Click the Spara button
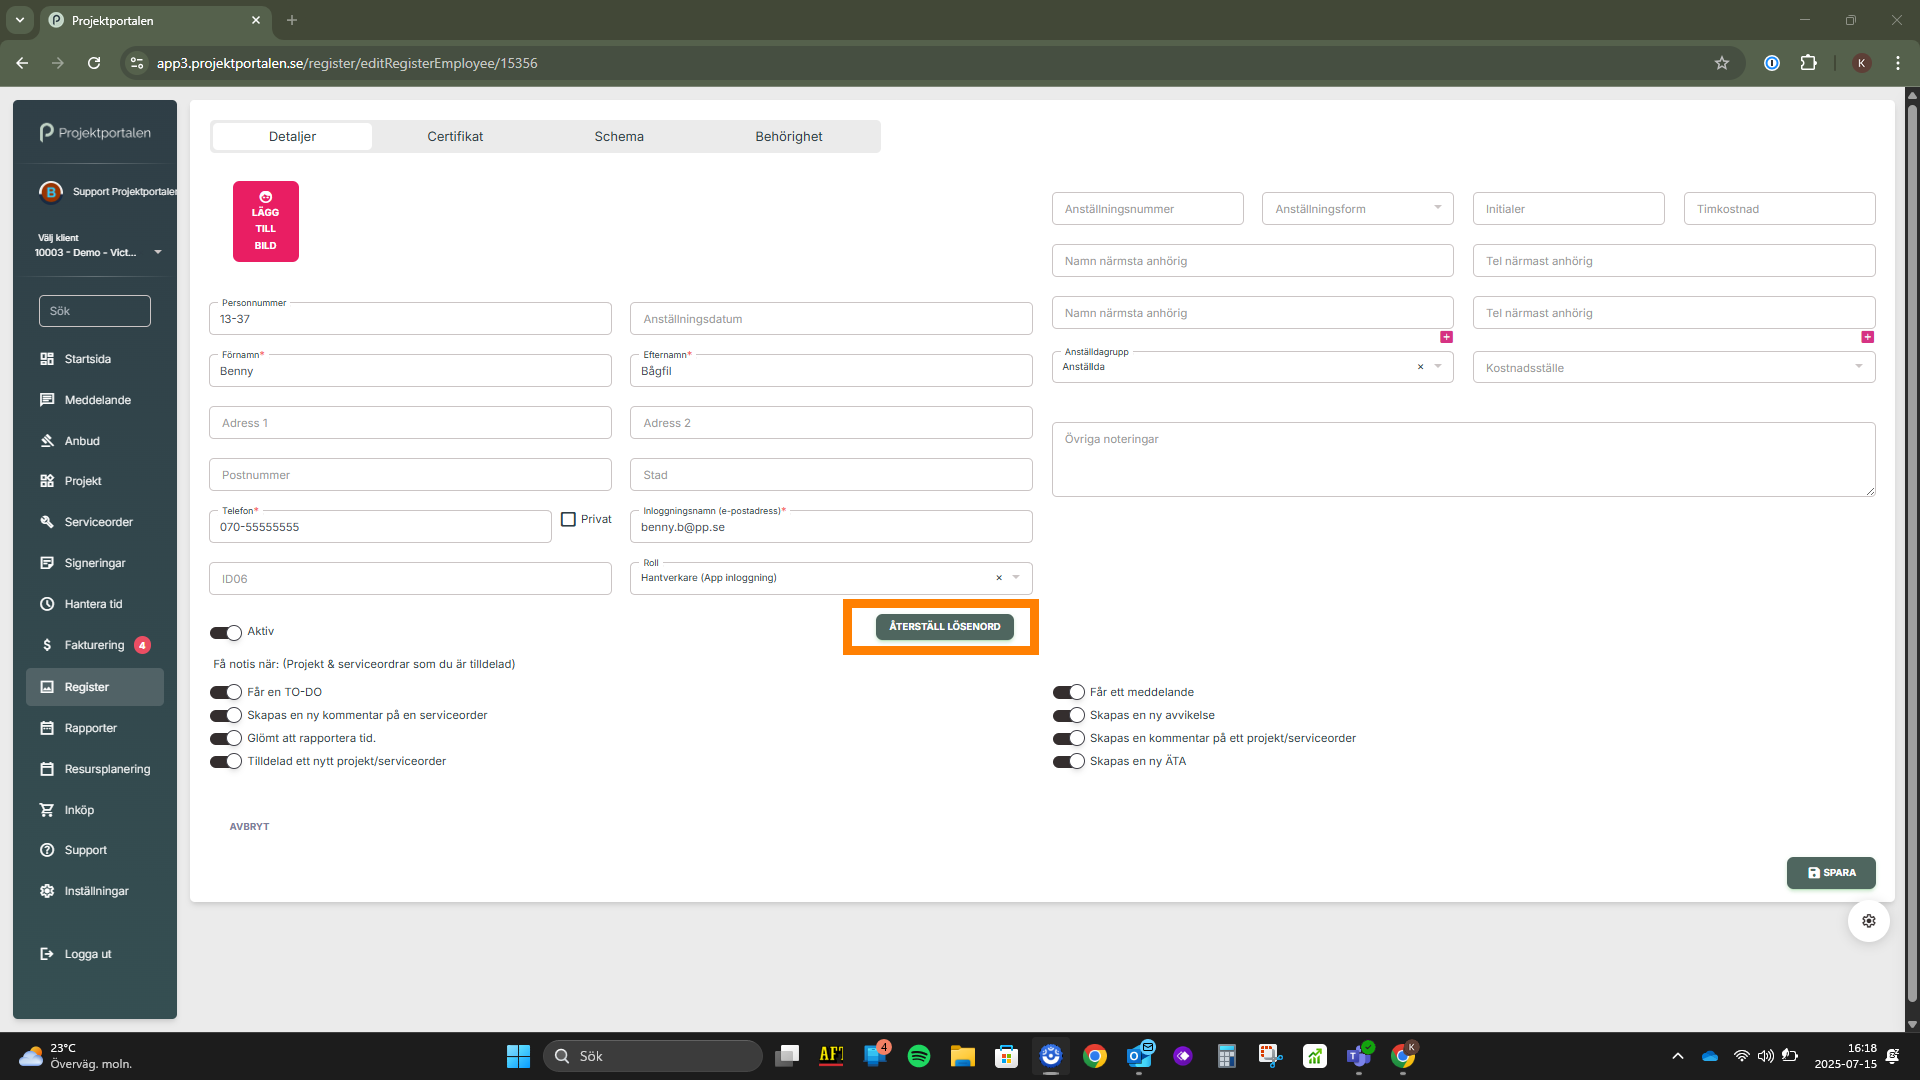Viewport: 1920px width, 1080px height. (1830, 873)
